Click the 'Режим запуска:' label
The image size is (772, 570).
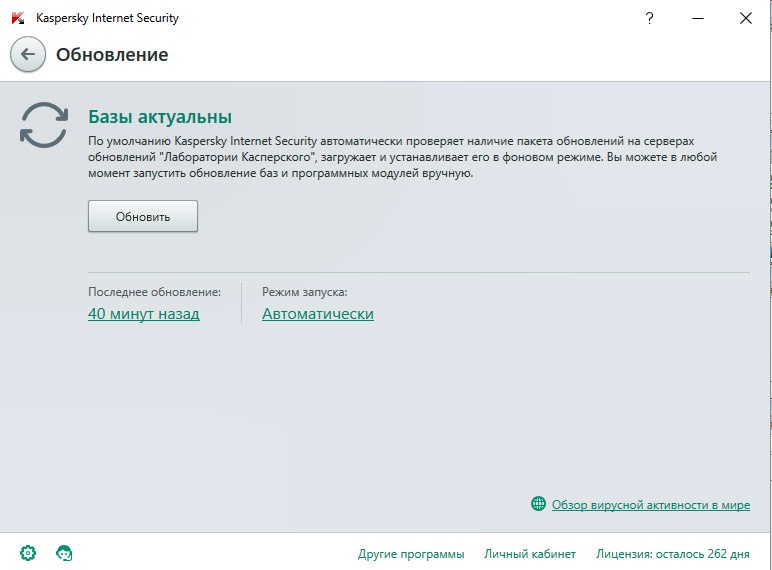tap(305, 292)
